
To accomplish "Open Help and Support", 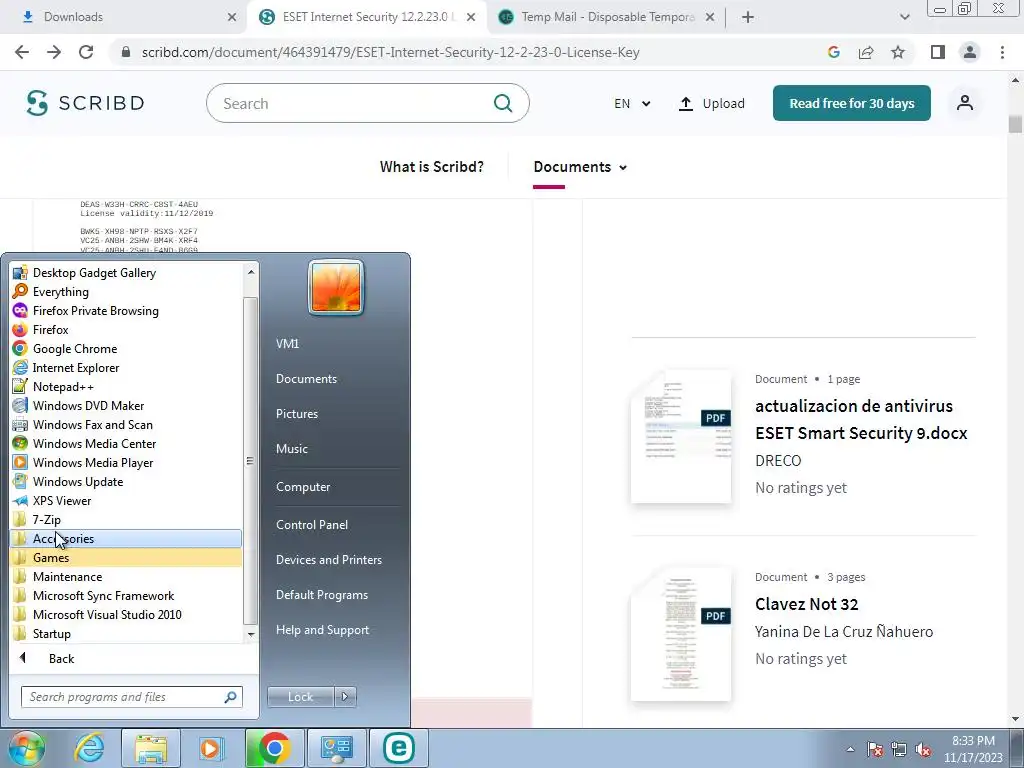I will (x=322, y=630).
